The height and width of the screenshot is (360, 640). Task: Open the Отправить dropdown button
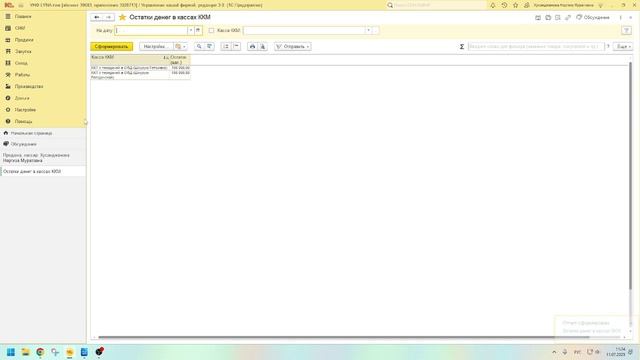pos(293,47)
